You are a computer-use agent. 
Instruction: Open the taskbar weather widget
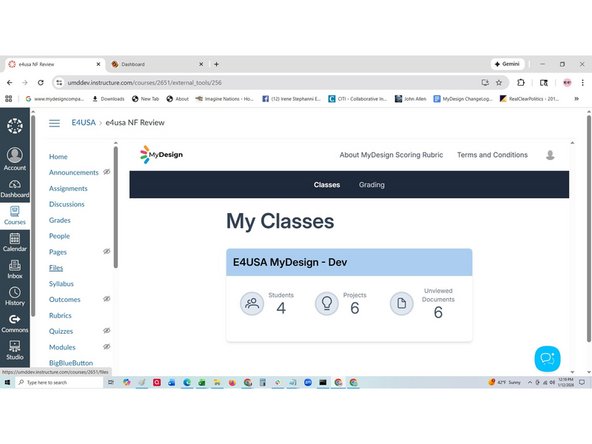tap(504, 382)
